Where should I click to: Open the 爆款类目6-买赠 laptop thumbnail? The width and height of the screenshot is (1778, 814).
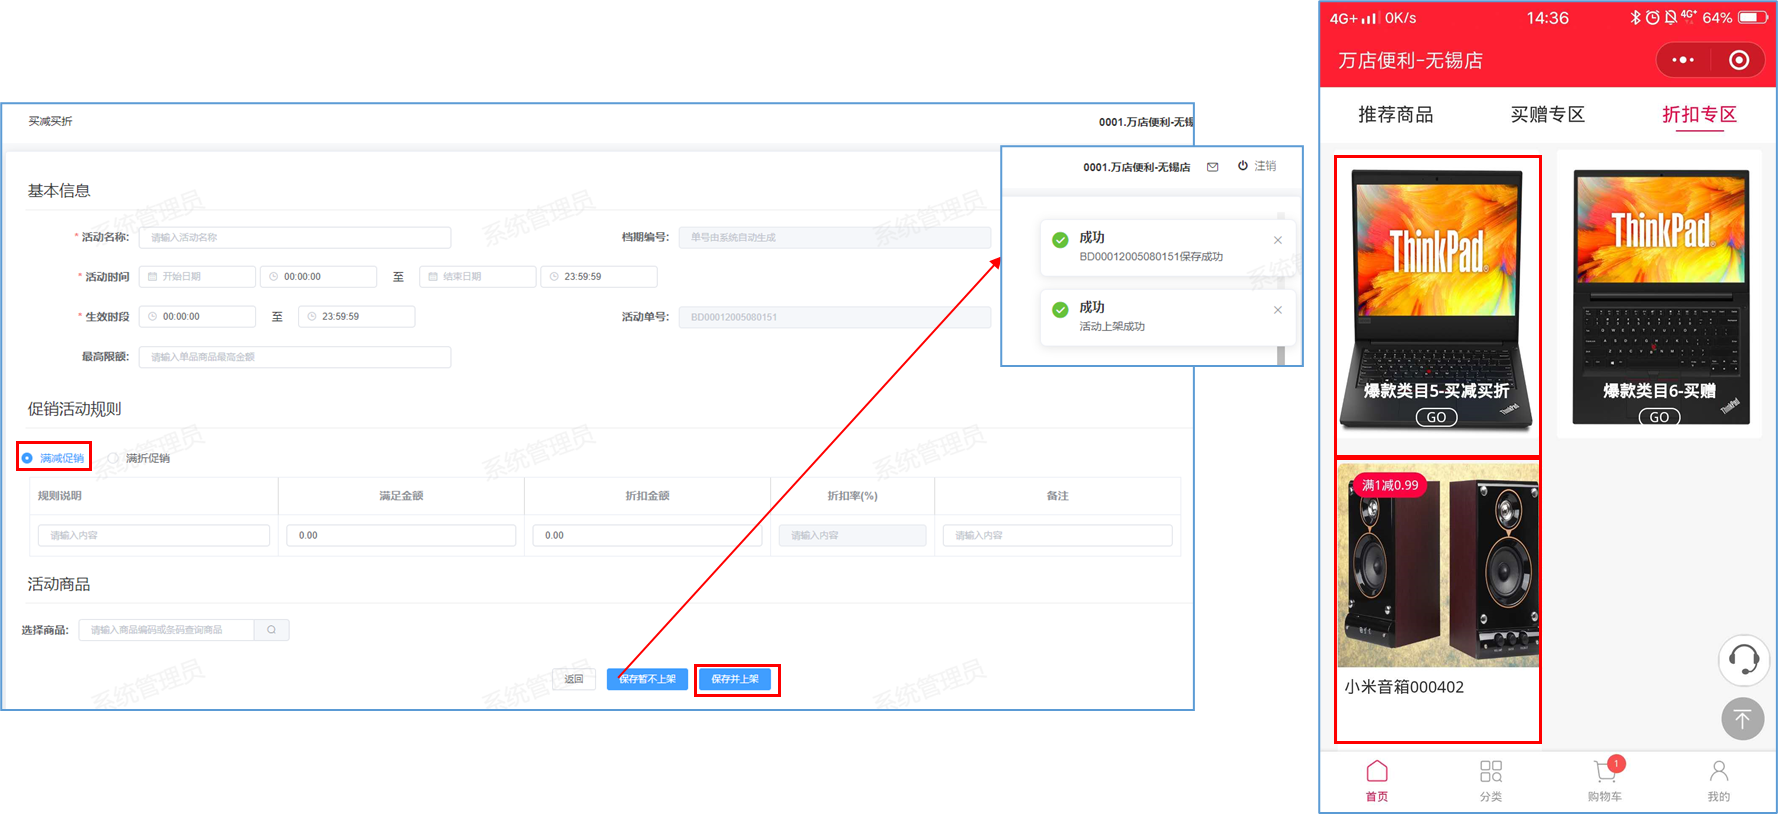pos(1661,297)
